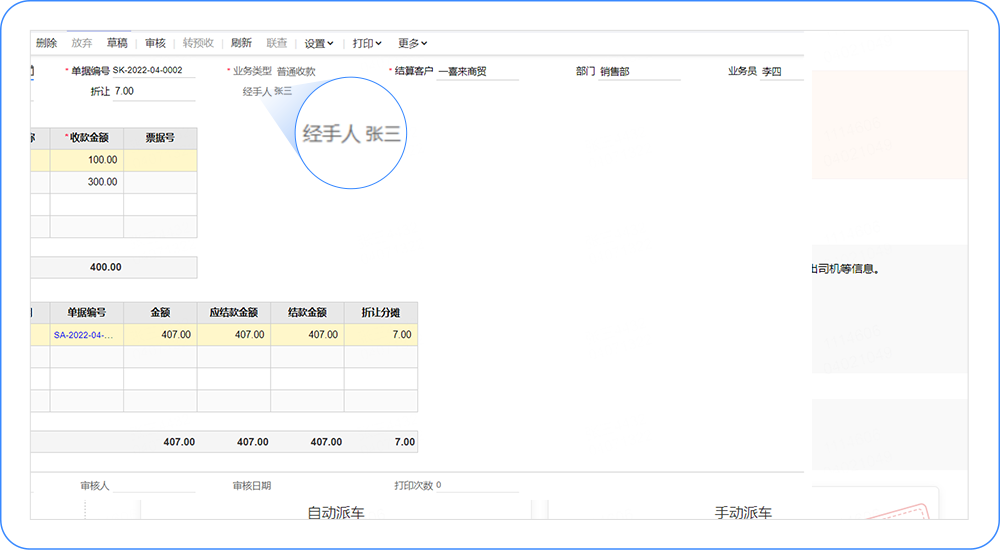Click the 折让分摊 column header

pyautogui.click(x=380, y=313)
